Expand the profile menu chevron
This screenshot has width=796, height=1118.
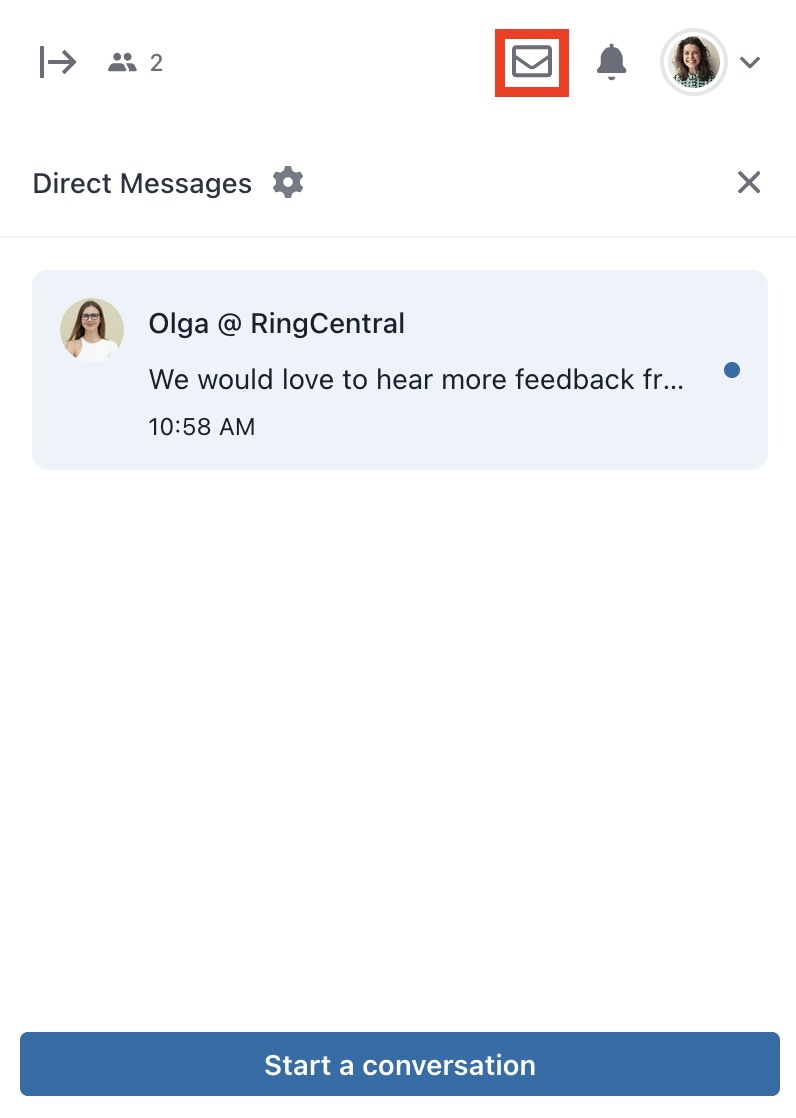click(x=750, y=63)
